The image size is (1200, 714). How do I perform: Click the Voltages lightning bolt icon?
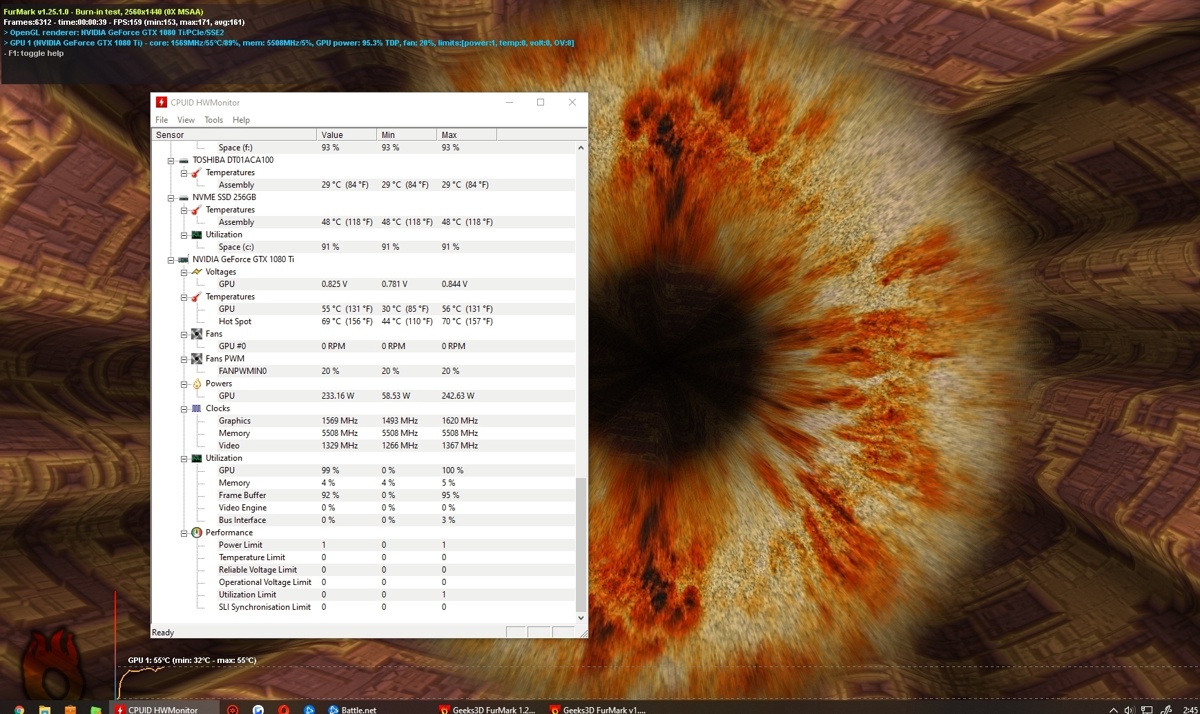(197, 272)
